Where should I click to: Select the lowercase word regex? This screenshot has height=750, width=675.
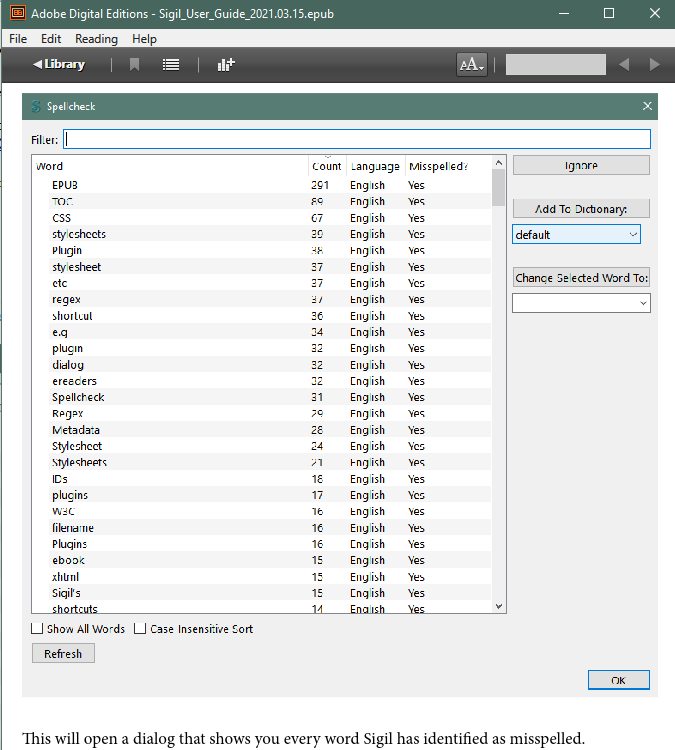pos(66,299)
